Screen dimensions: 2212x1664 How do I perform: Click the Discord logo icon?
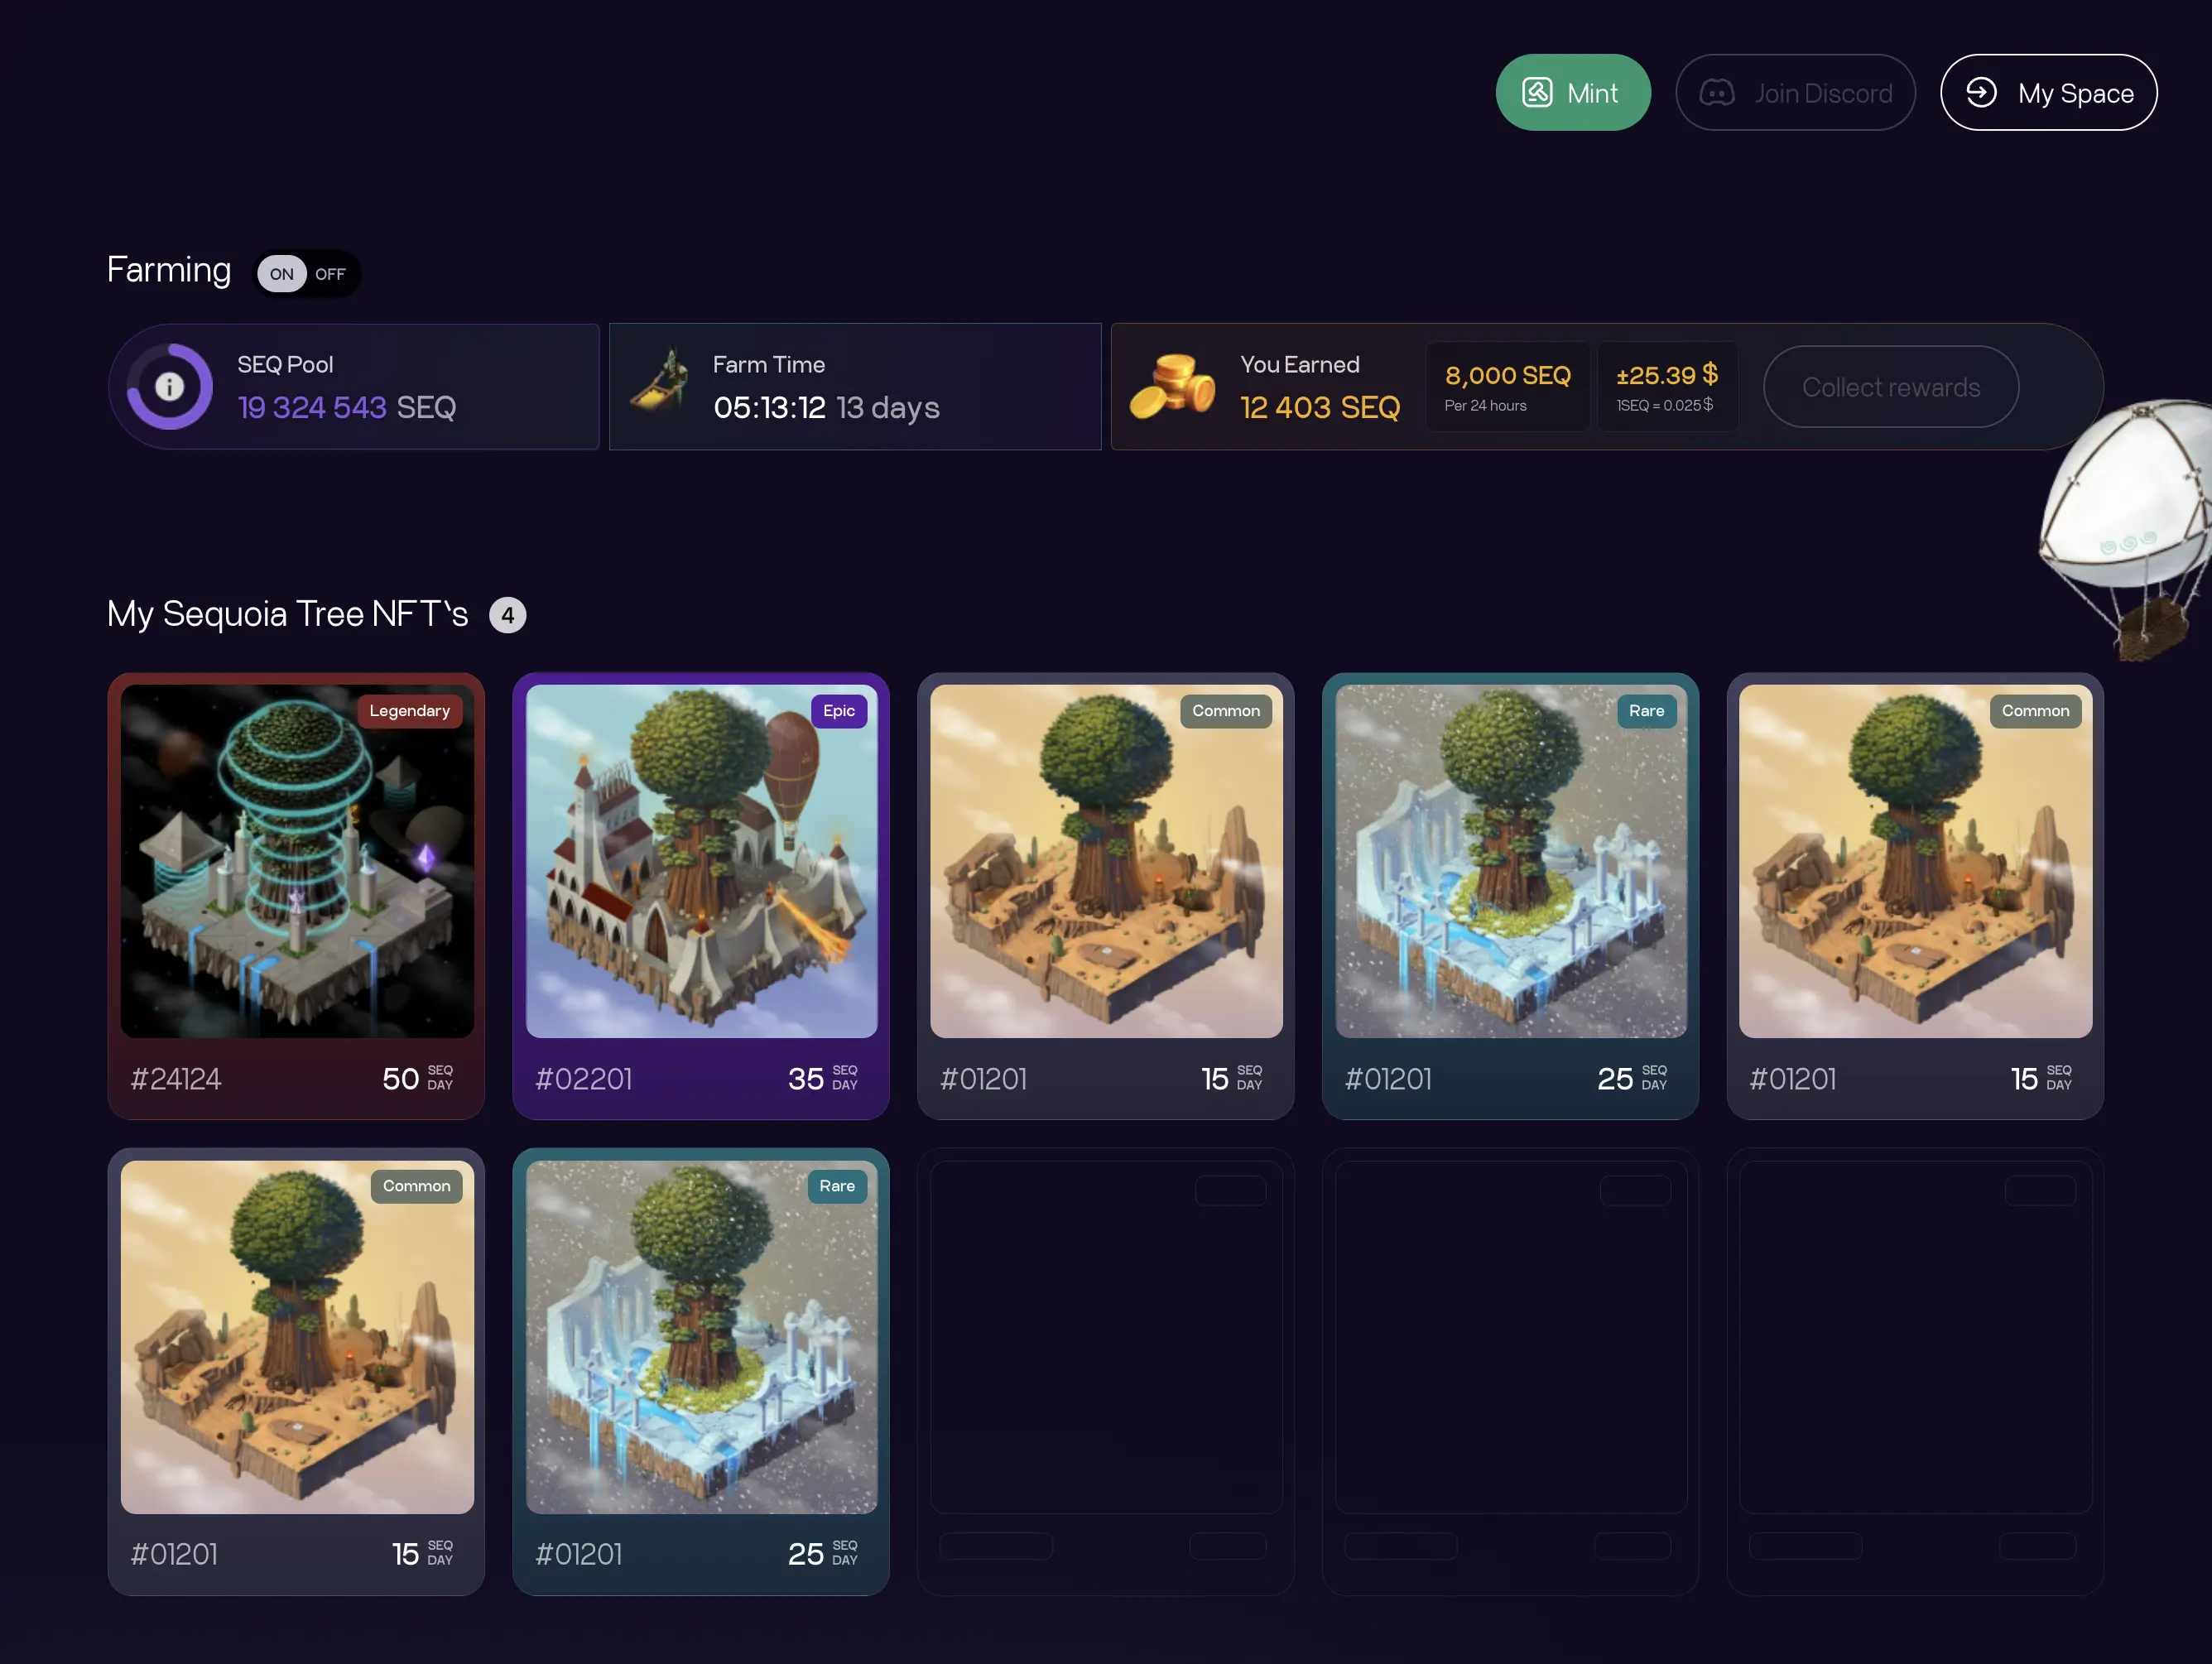pos(1717,93)
